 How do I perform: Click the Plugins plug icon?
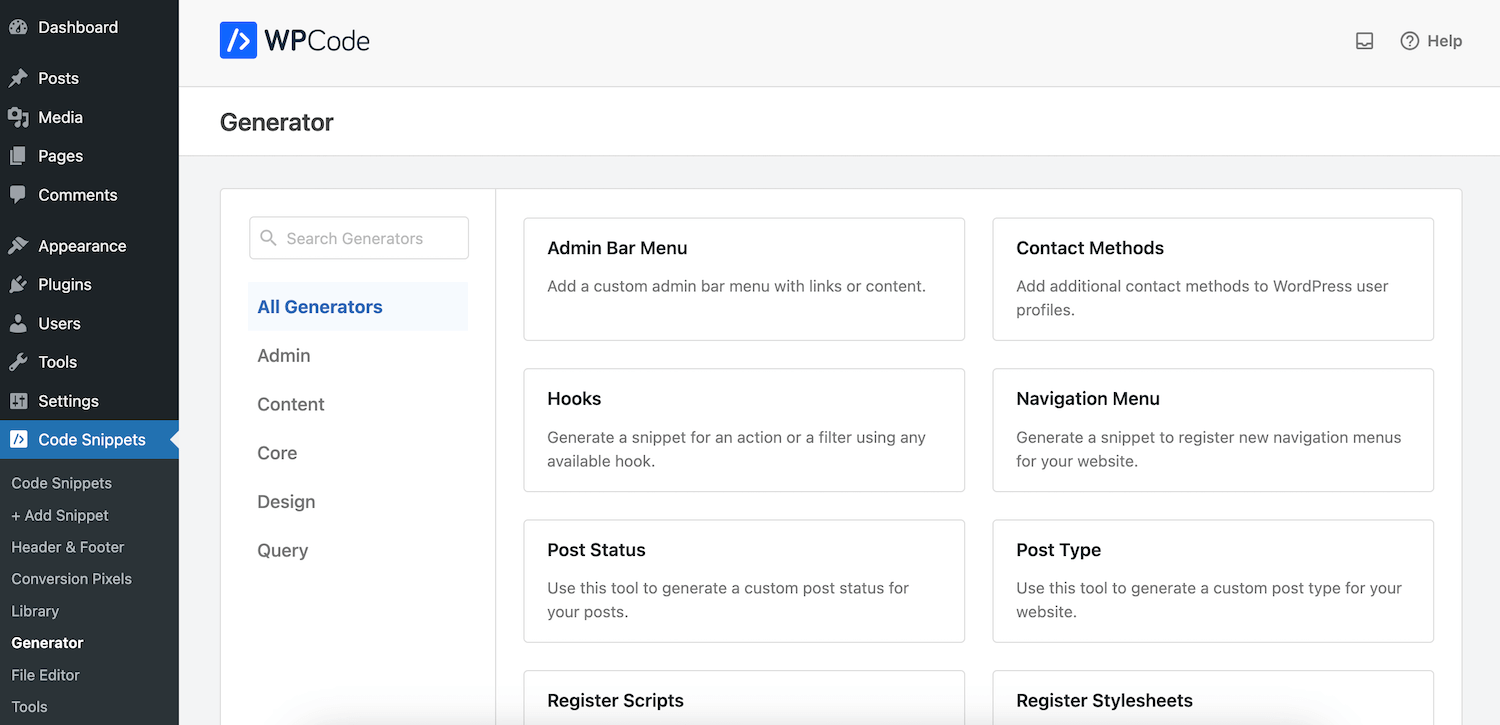[x=18, y=285]
